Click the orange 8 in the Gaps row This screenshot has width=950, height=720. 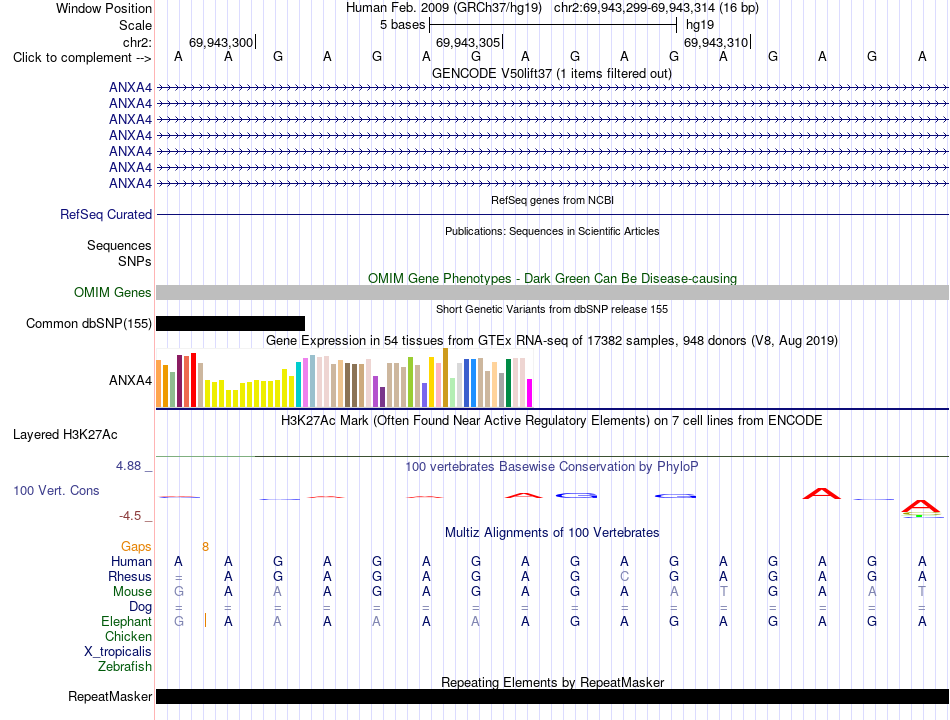[x=205, y=547]
